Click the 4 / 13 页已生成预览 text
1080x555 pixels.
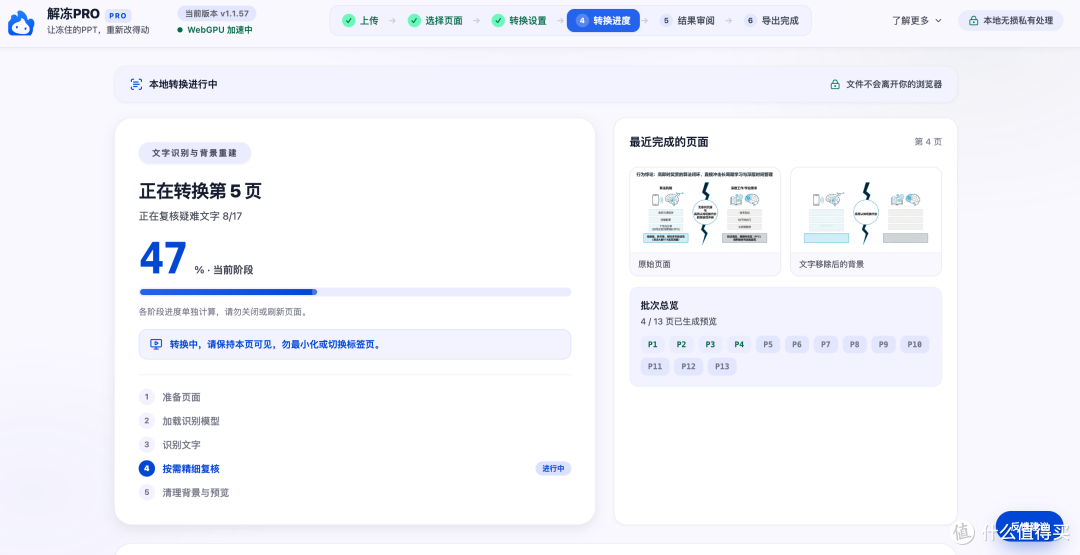tap(678, 321)
